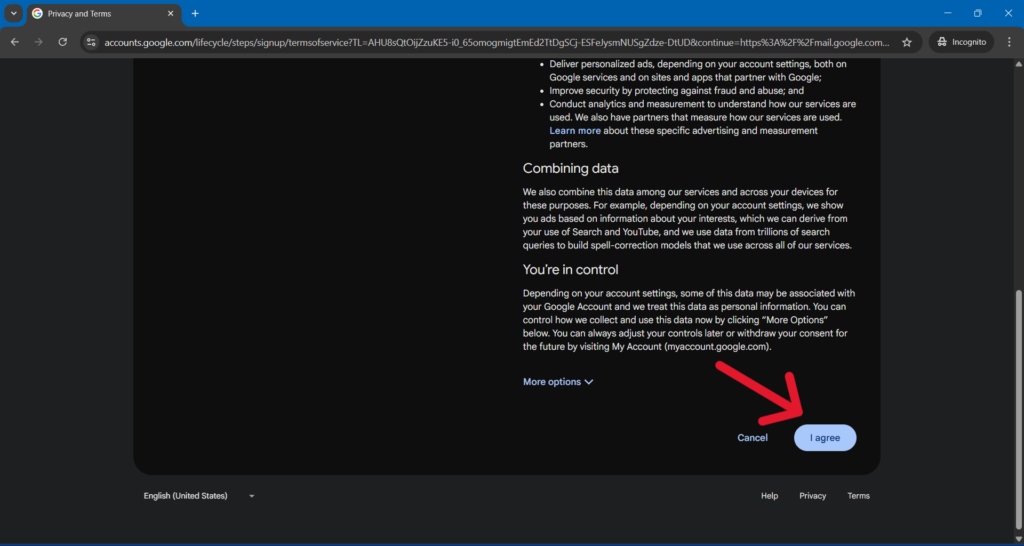Open the Incognito profile indicator
1024x546 pixels.
tap(959, 42)
